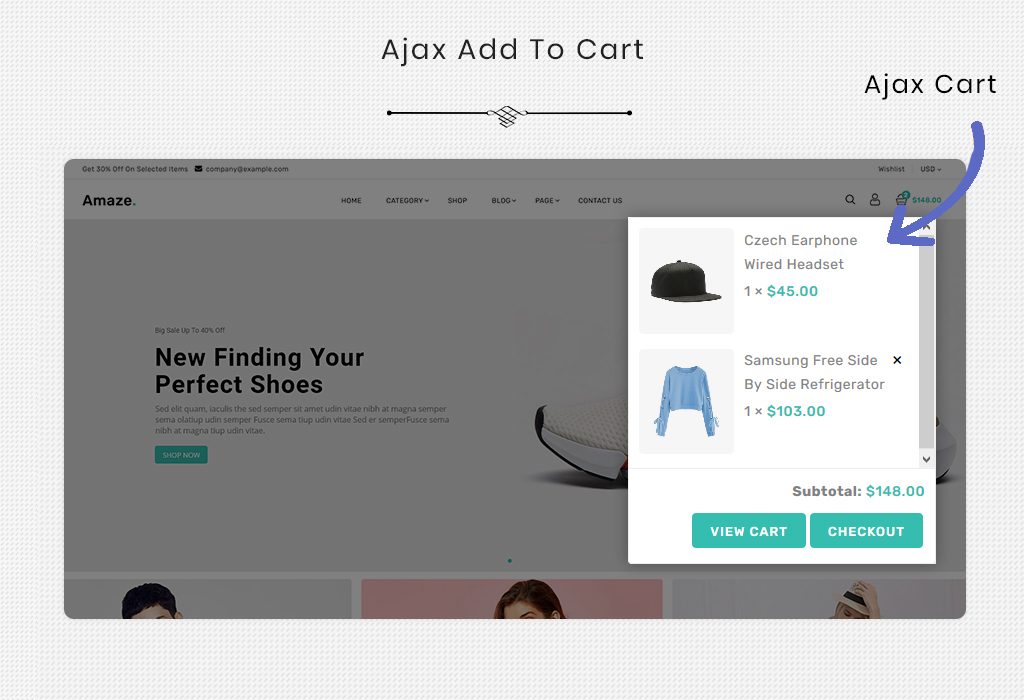
Task: Click the VIEW CART button
Action: [748, 531]
